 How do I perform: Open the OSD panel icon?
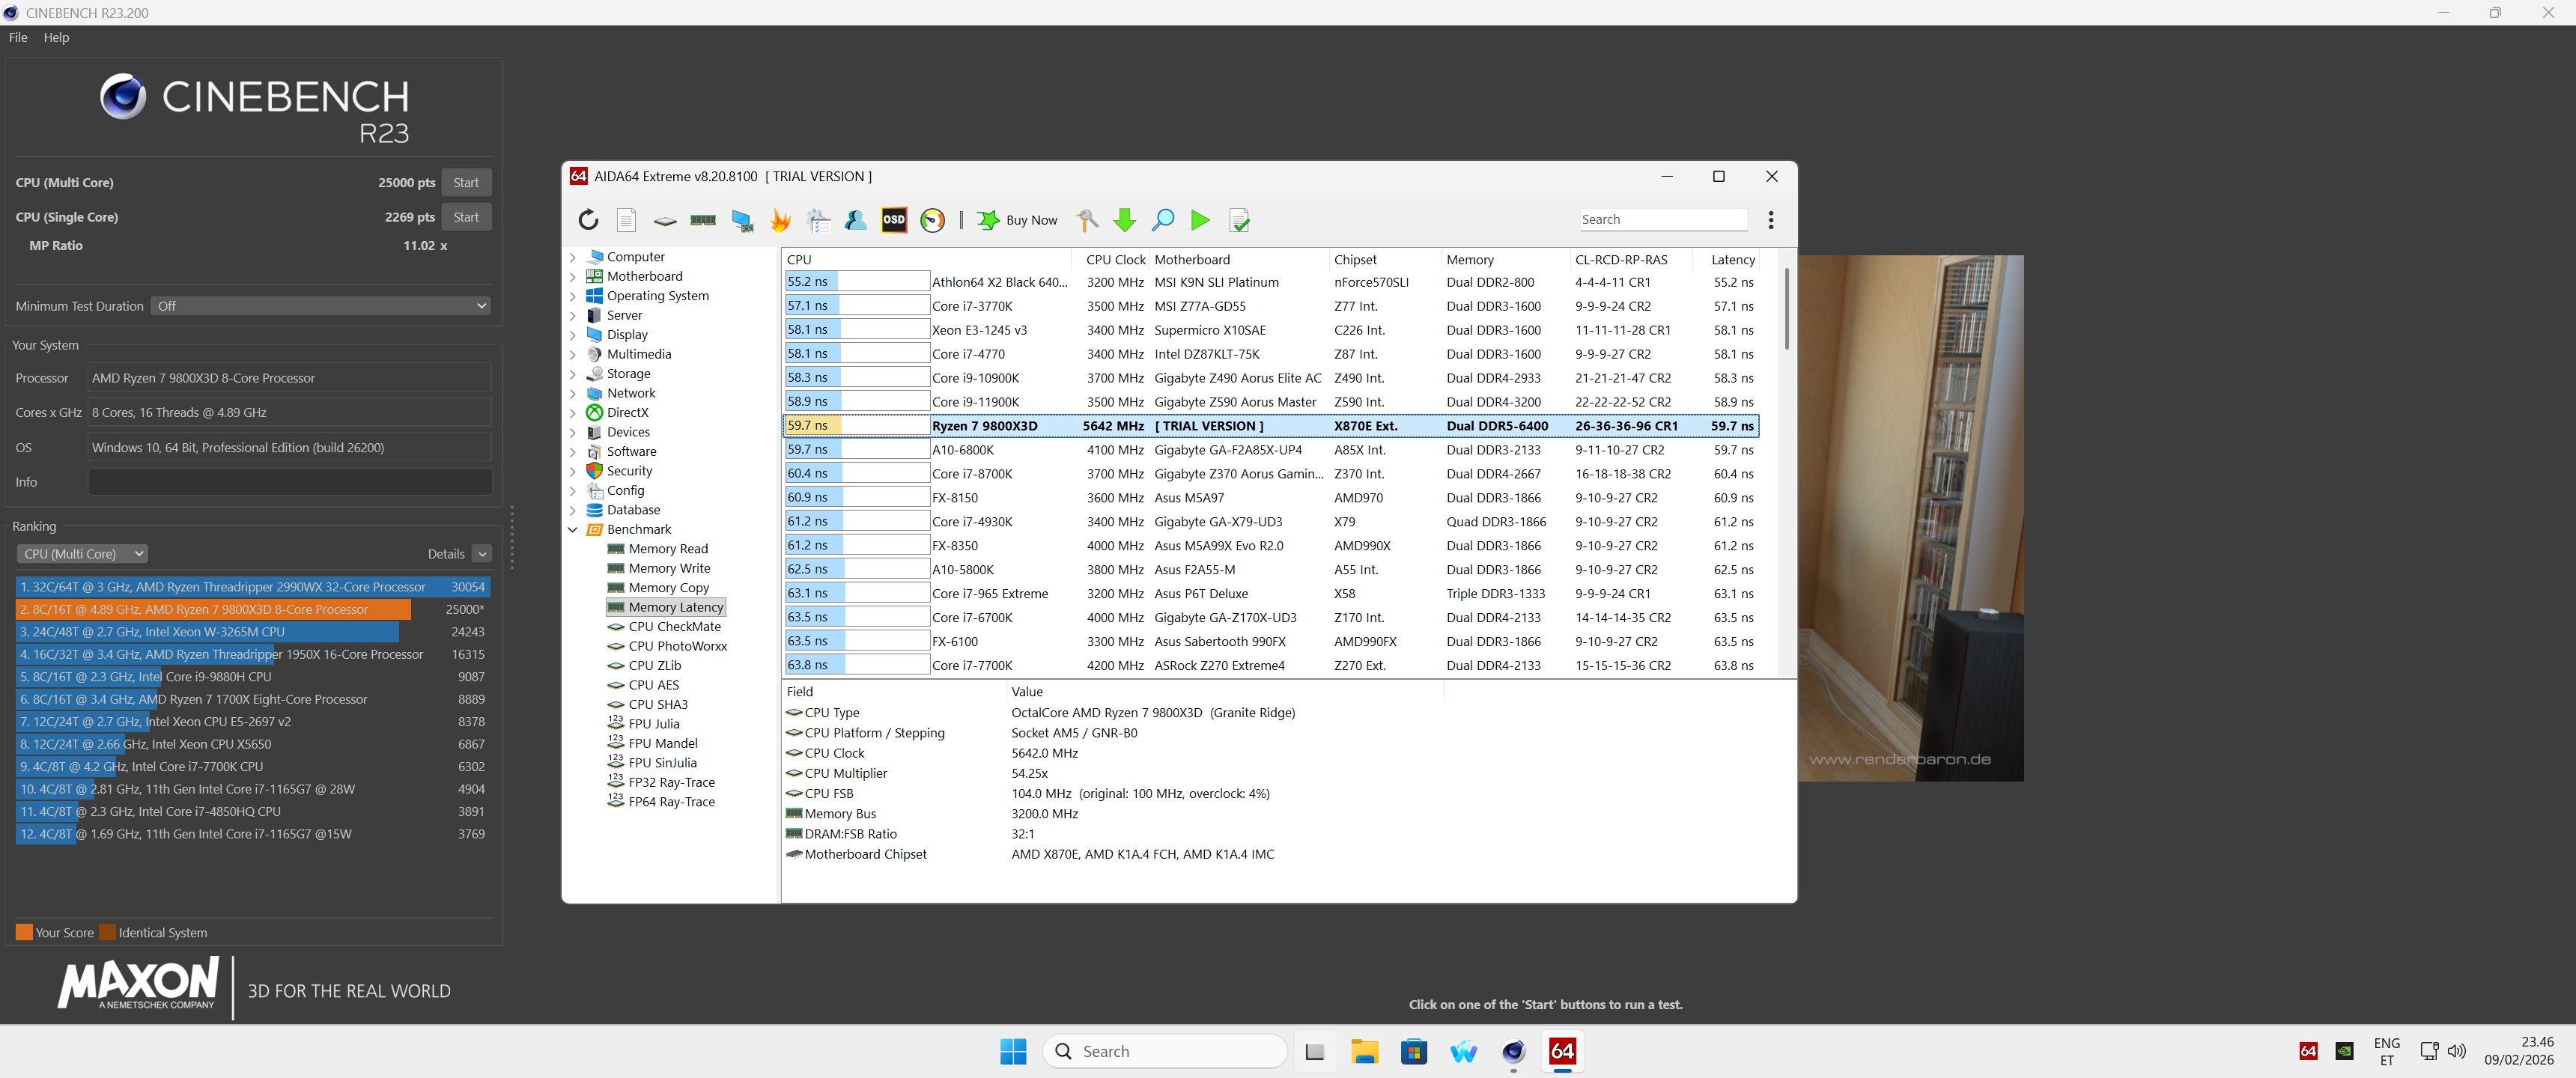(893, 220)
